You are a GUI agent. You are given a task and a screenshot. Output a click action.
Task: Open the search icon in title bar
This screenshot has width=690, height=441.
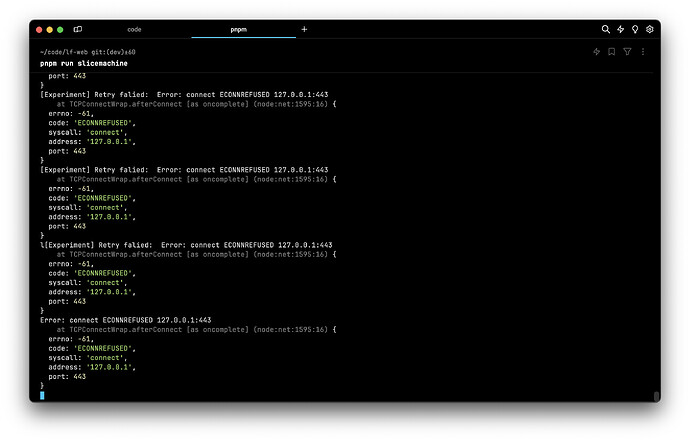606,29
